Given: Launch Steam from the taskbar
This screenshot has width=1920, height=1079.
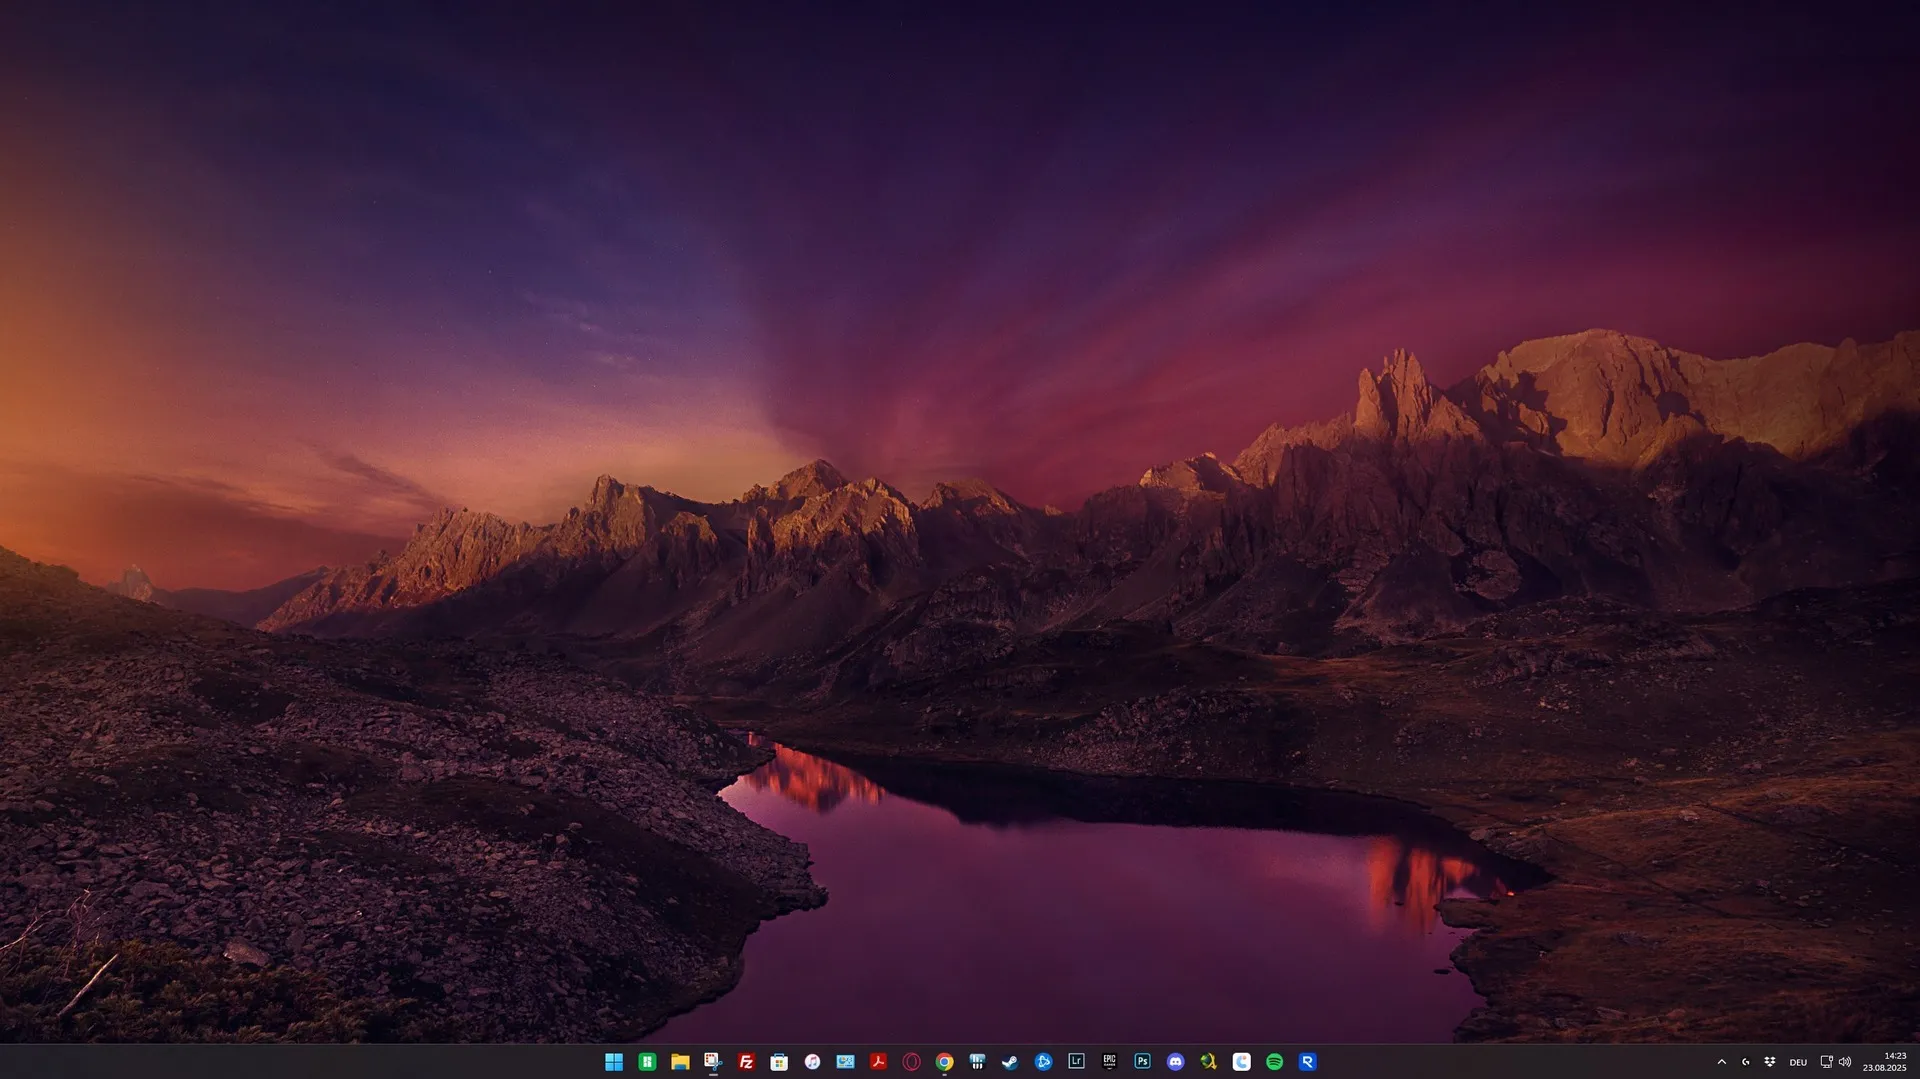Looking at the screenshot, I should pyautogui.click(x=1010, y=1062).
